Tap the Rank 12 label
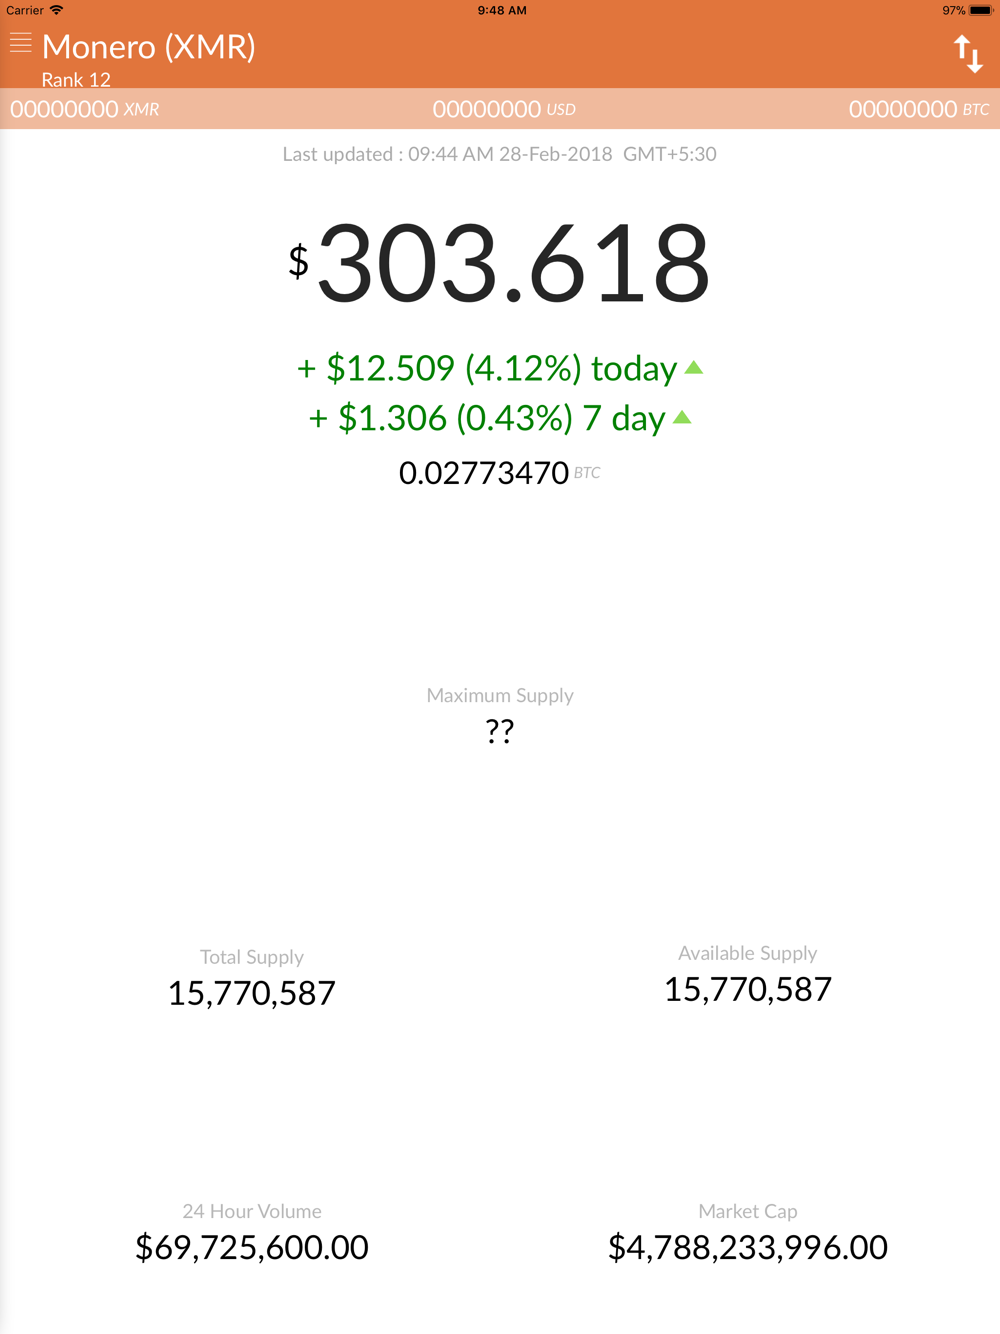This screenshot has width=1000, height=1334. tap(76, 80)
